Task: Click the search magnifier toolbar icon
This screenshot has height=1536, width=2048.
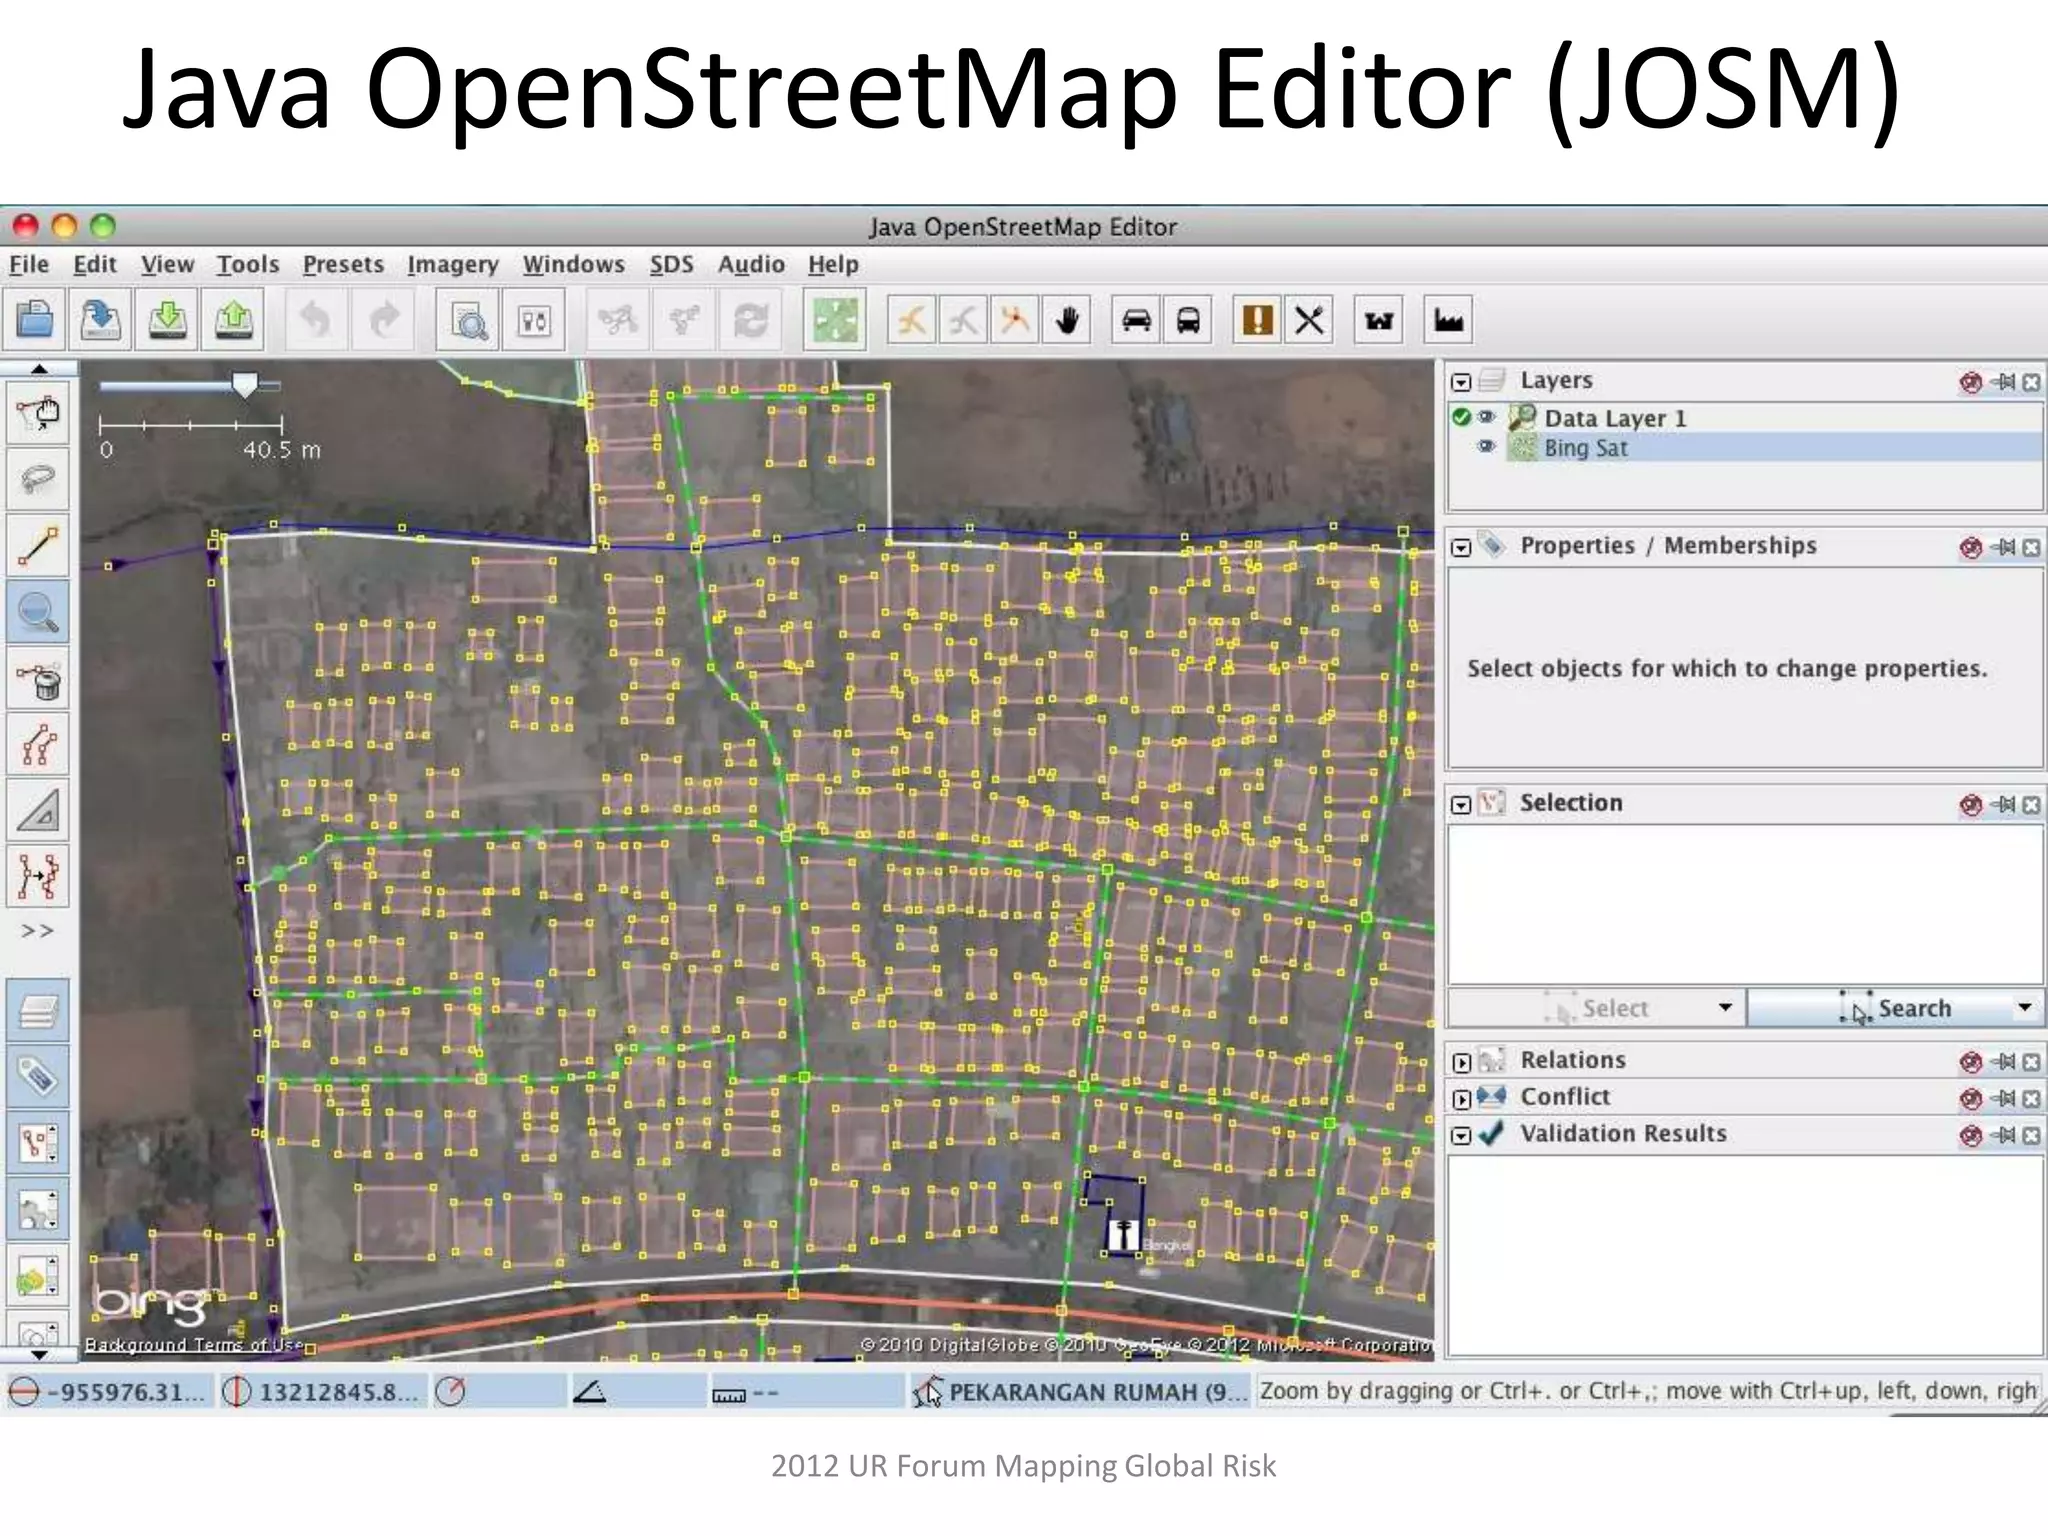Action: (468, 321)
